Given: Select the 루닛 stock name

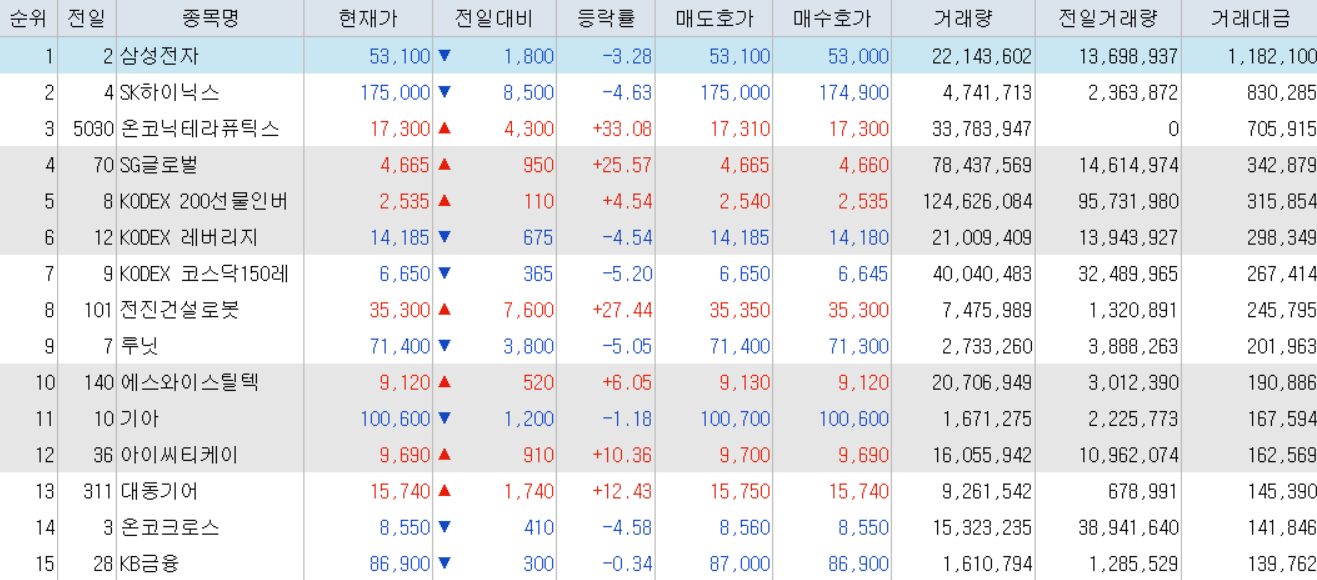Looking at the screenshot, I should pos(139,346).
